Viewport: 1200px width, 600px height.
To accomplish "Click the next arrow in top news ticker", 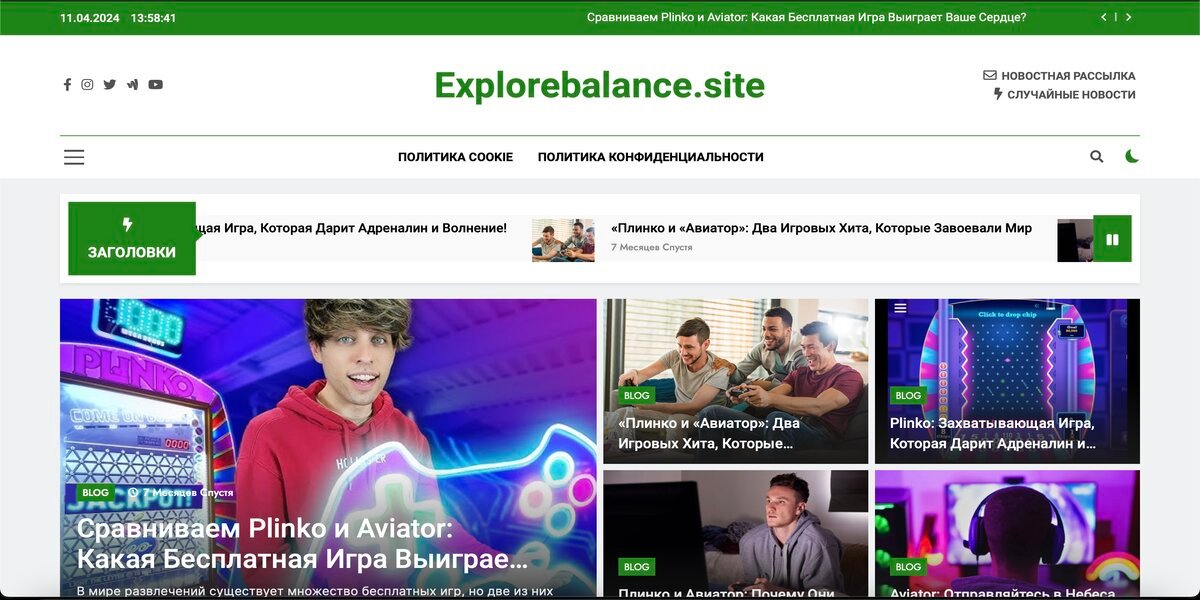I will 1131,17.
